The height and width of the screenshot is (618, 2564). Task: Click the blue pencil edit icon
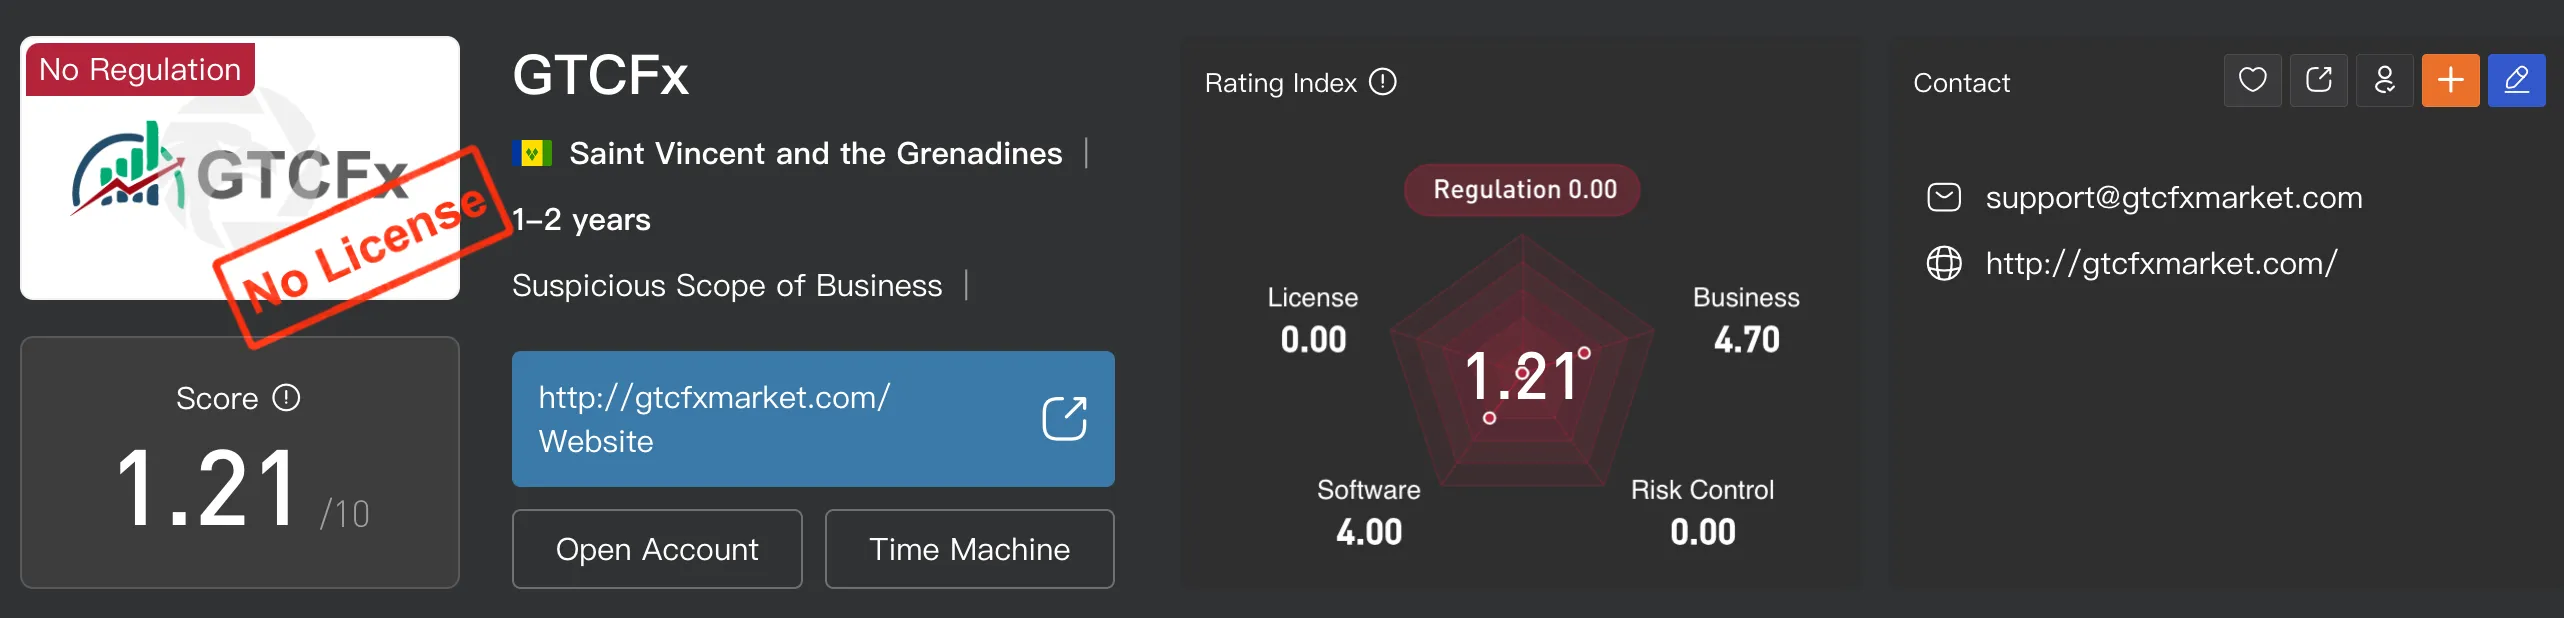pos(2516,80)
